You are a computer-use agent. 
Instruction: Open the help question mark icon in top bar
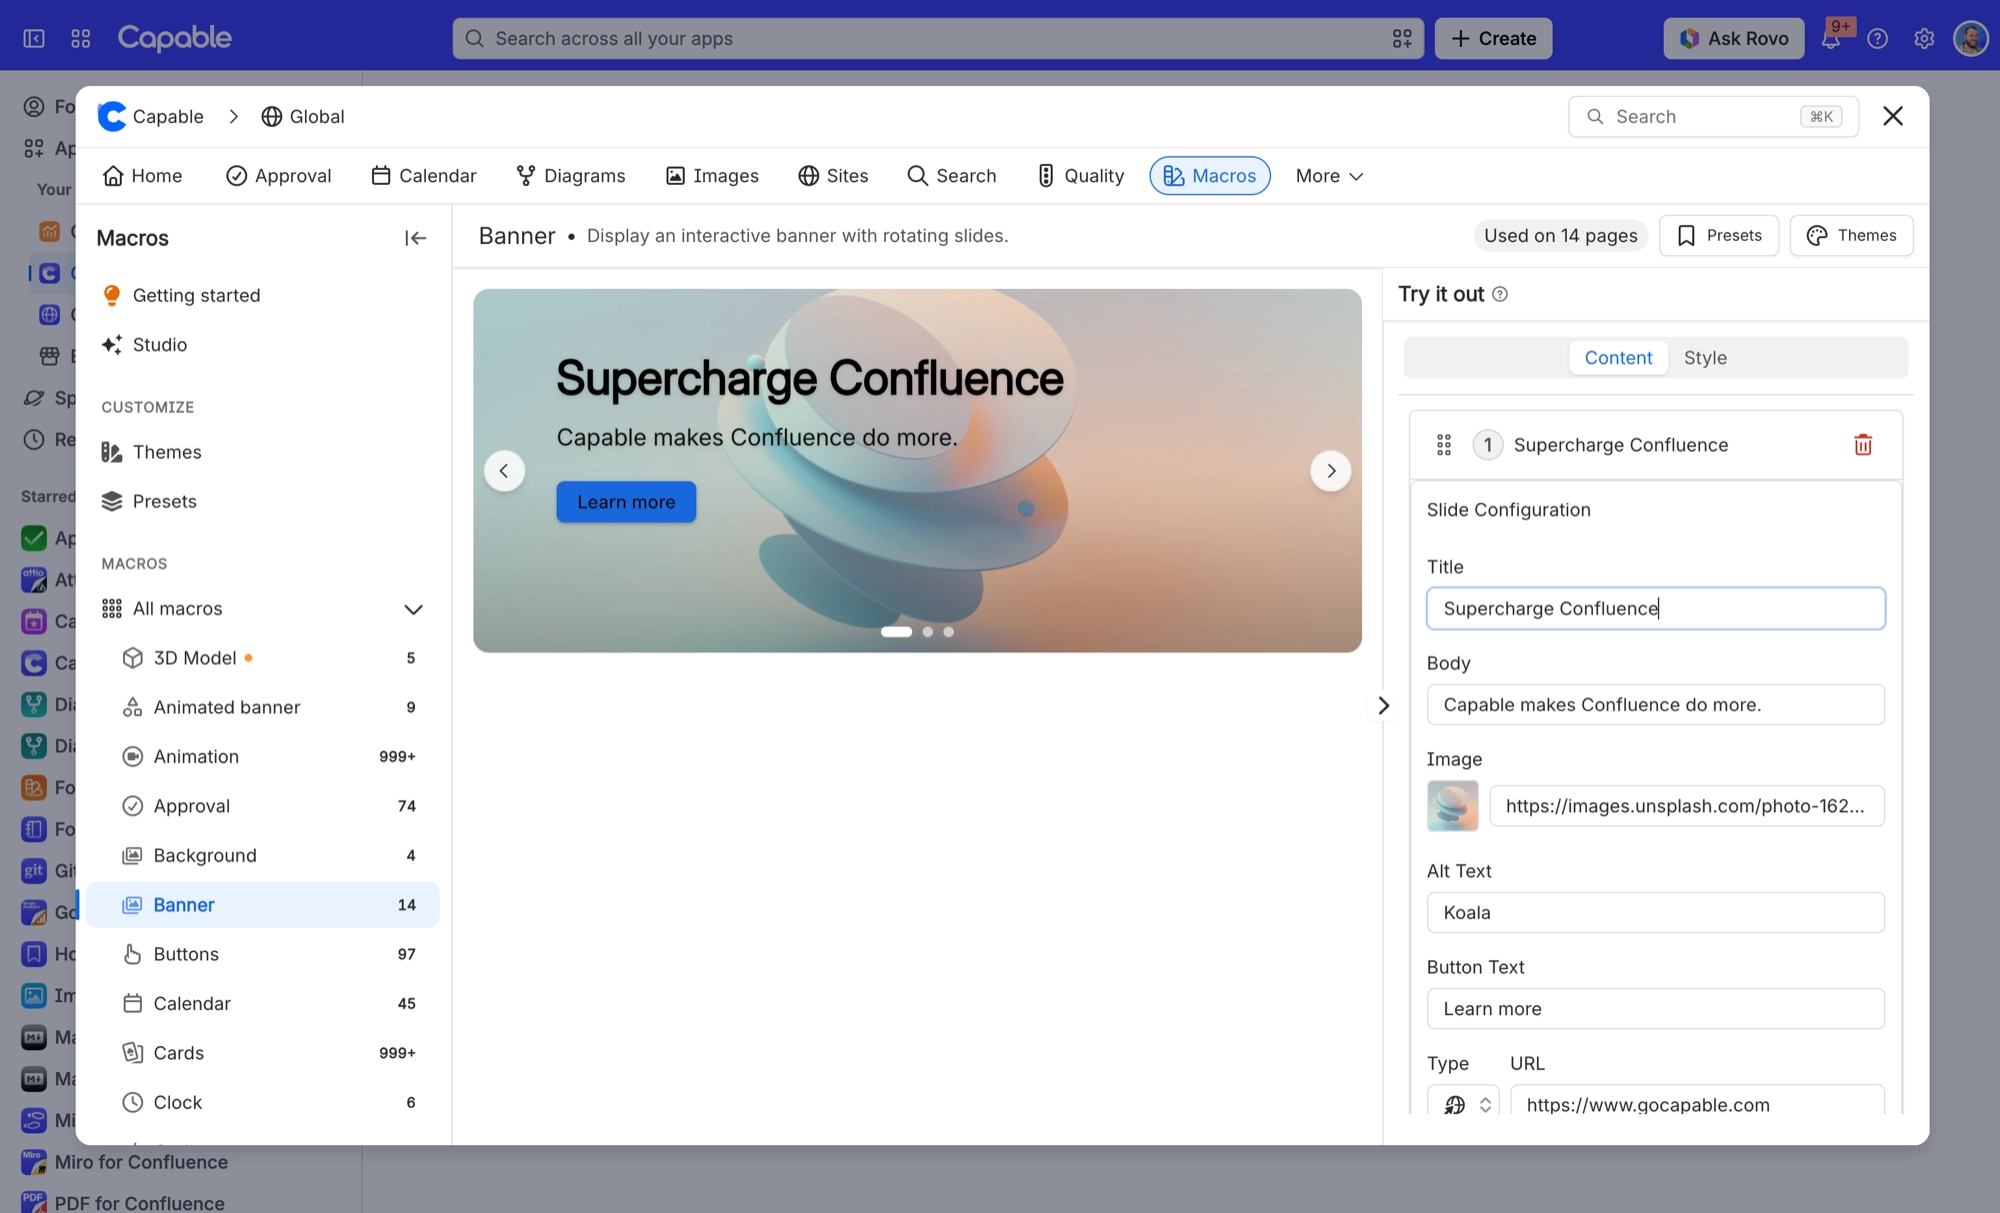tap(1878, 39)
